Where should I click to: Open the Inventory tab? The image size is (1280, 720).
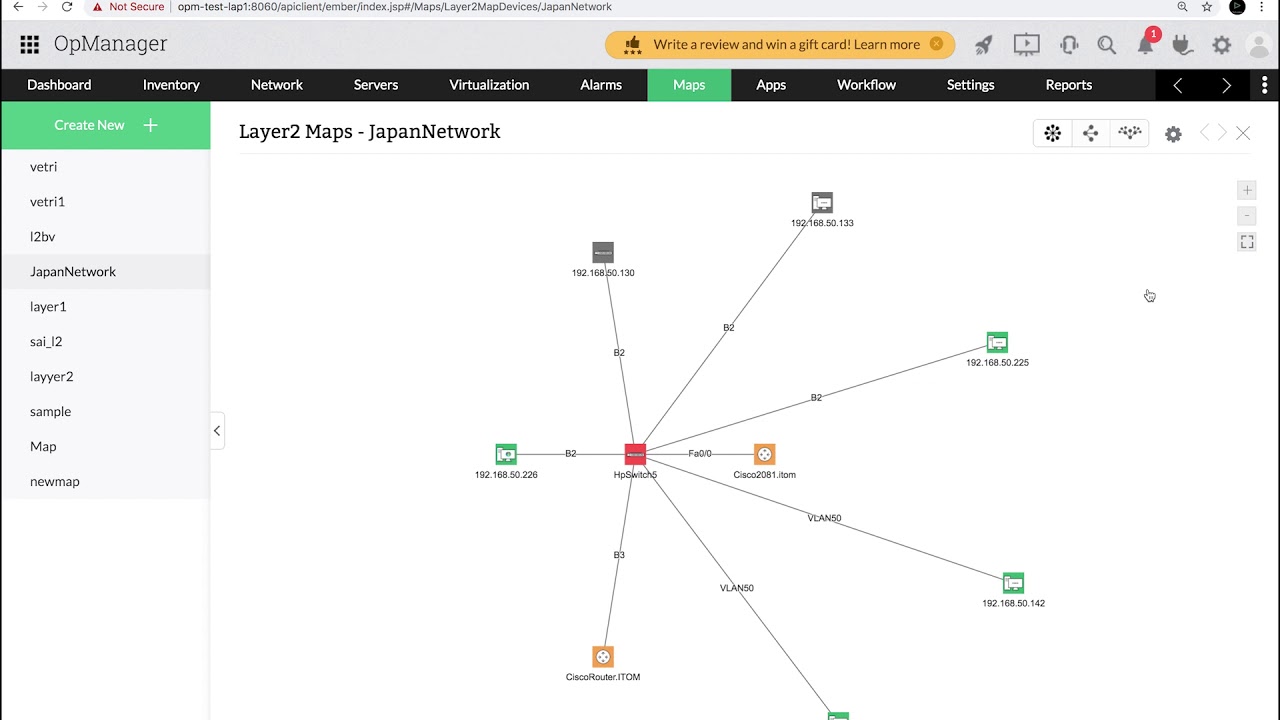click(x=171, y=85)
